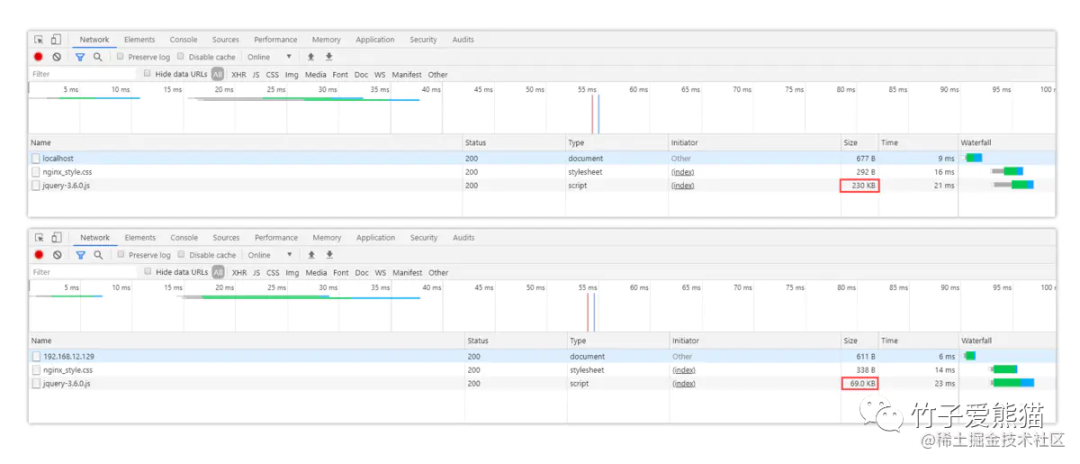This screenshot has width=1080, height=464.
Task: Filter by JS in the localhost panel
Action: 256,74
